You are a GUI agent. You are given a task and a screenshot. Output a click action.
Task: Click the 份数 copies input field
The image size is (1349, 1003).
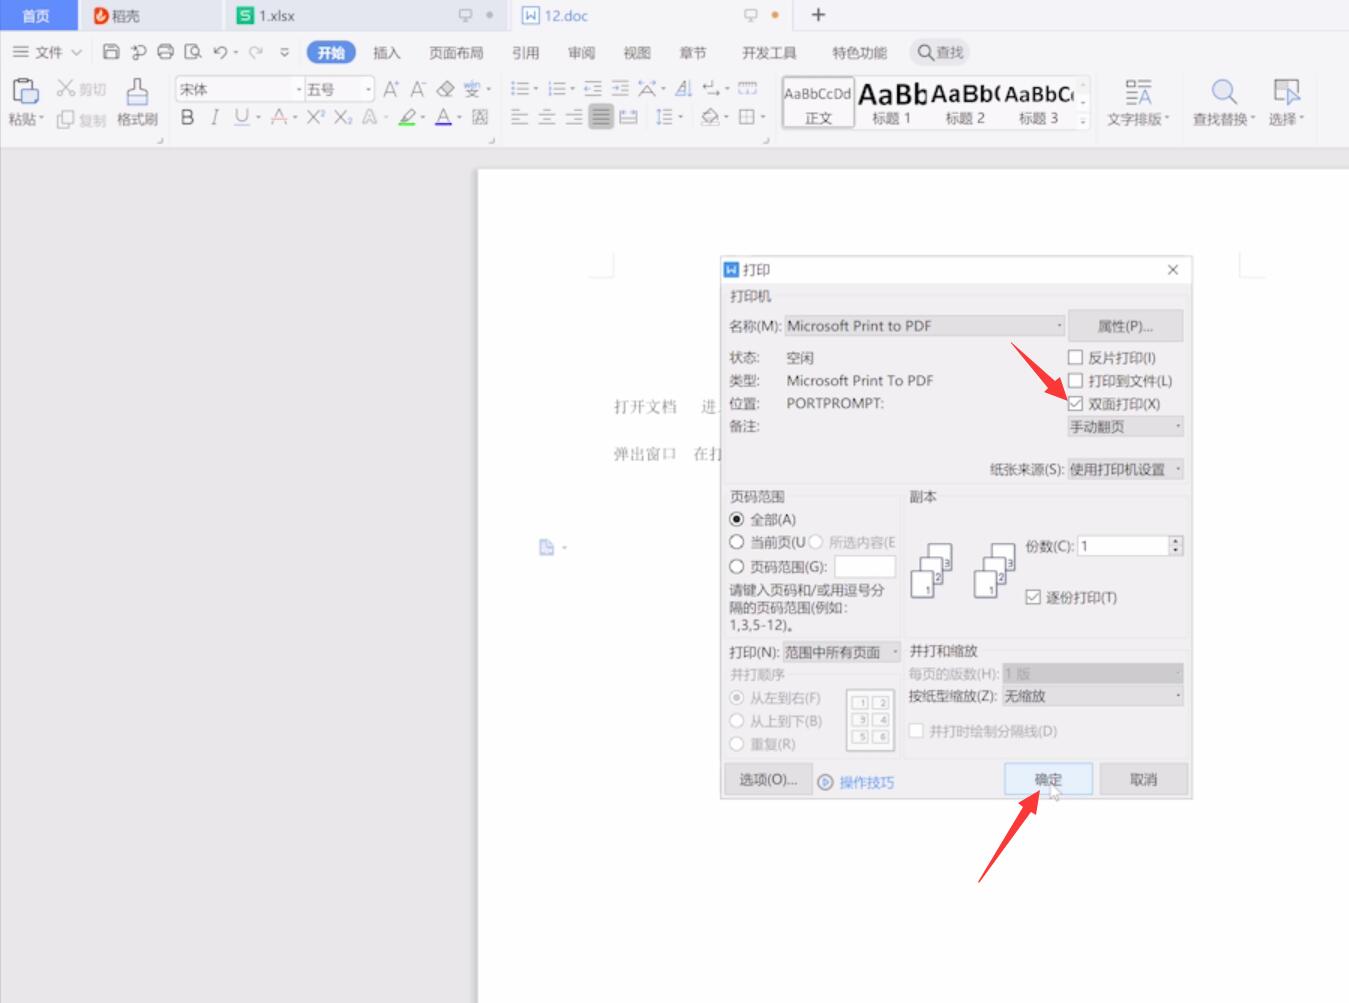coord(1123,546)
